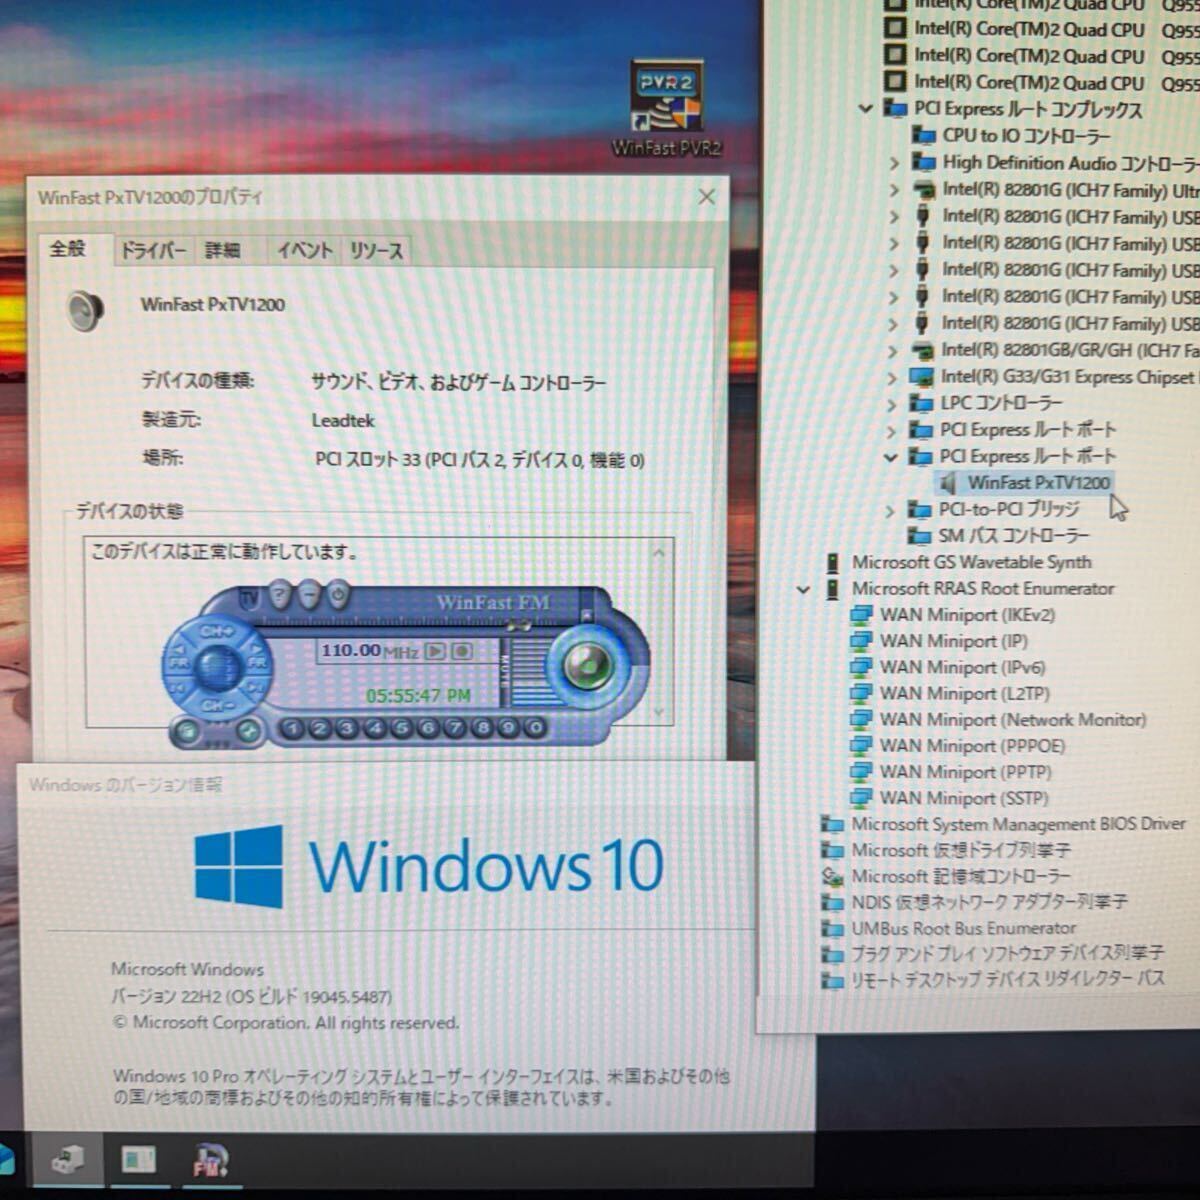1200x1200 pixels.
Task: Close the WinFast PxTV1200 properties dialog
Action: coord(707,197)
